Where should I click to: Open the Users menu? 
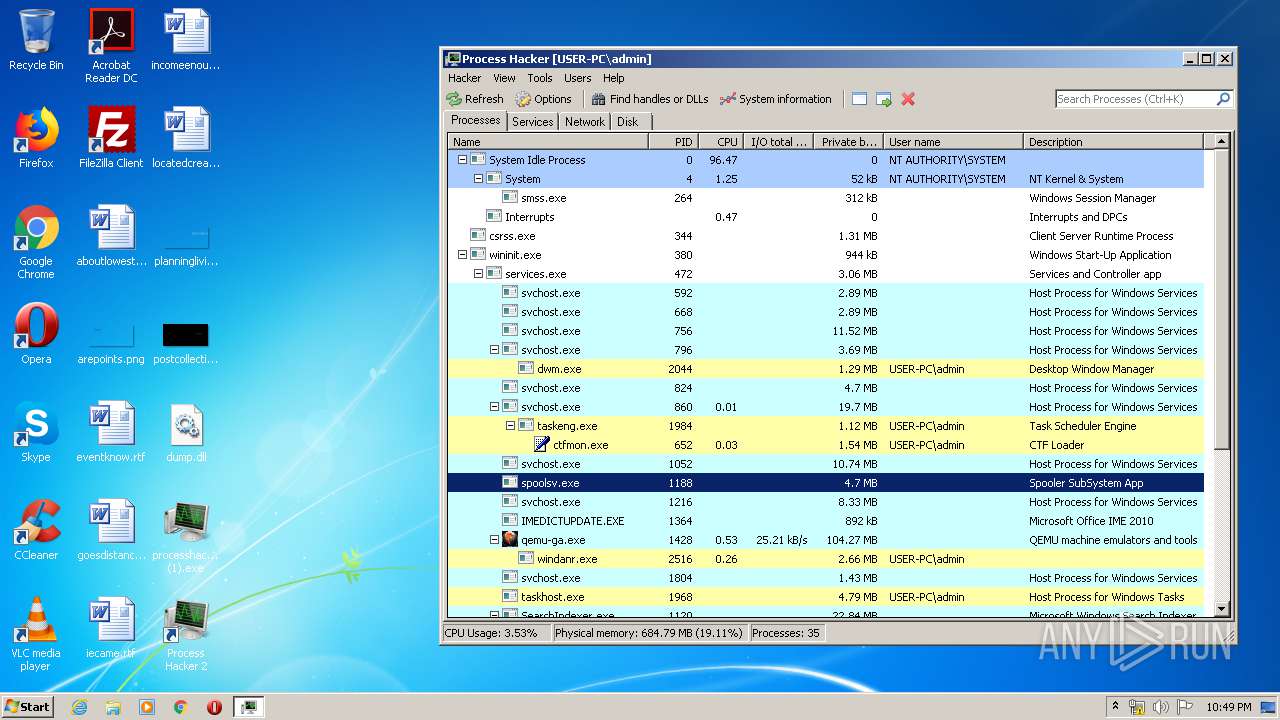click(578, 78)
